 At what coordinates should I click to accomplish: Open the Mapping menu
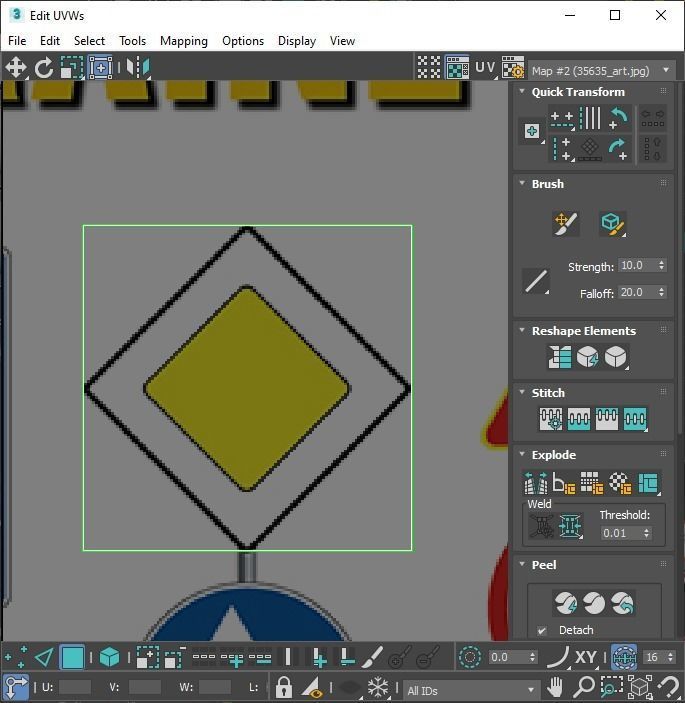(184, 41)
